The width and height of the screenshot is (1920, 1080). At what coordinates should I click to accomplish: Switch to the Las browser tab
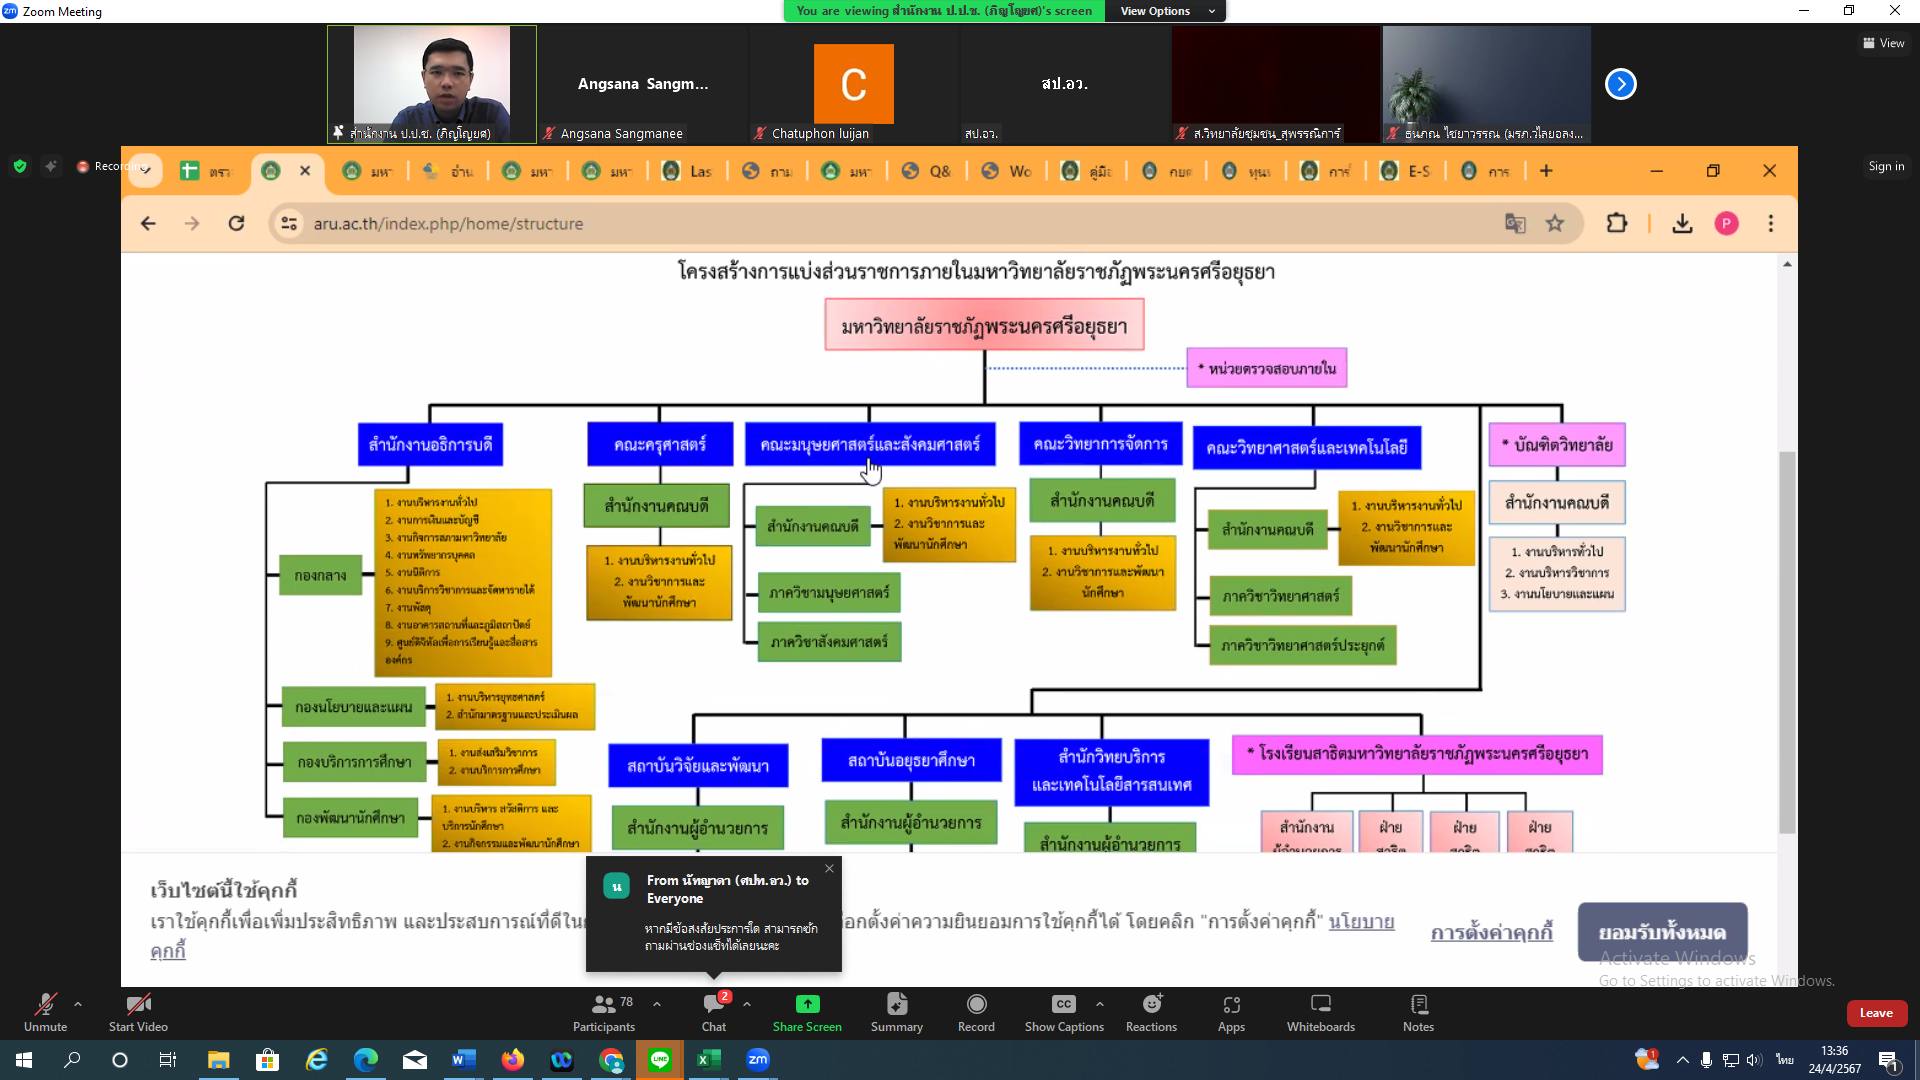tap(688, 171)
